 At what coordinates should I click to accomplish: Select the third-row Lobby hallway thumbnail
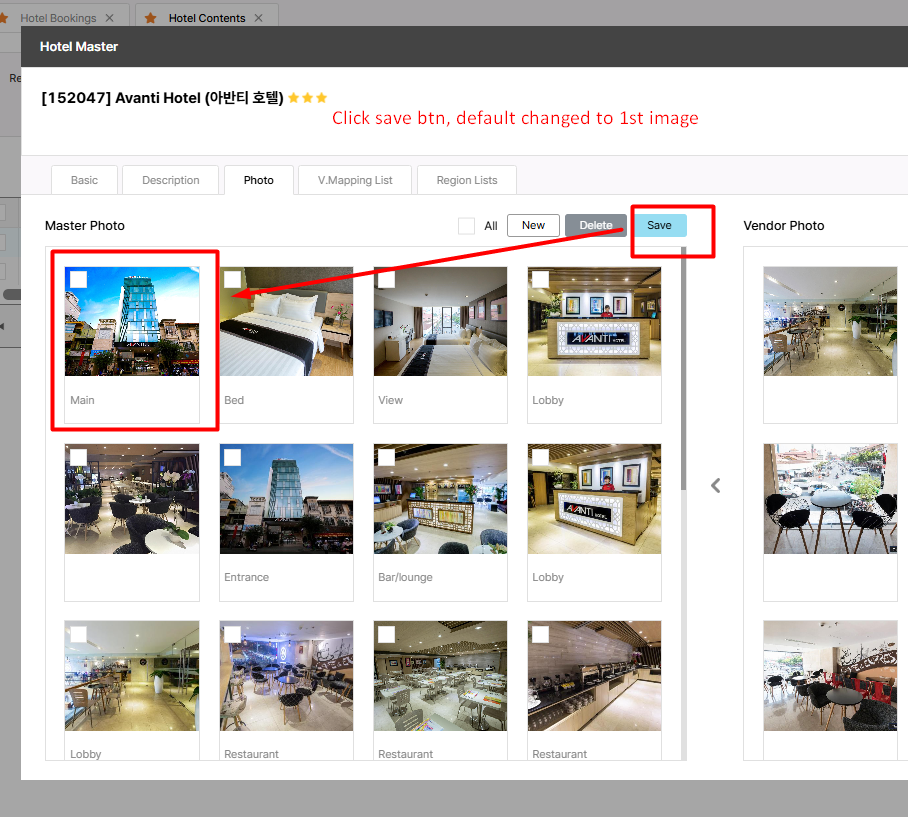132,676
